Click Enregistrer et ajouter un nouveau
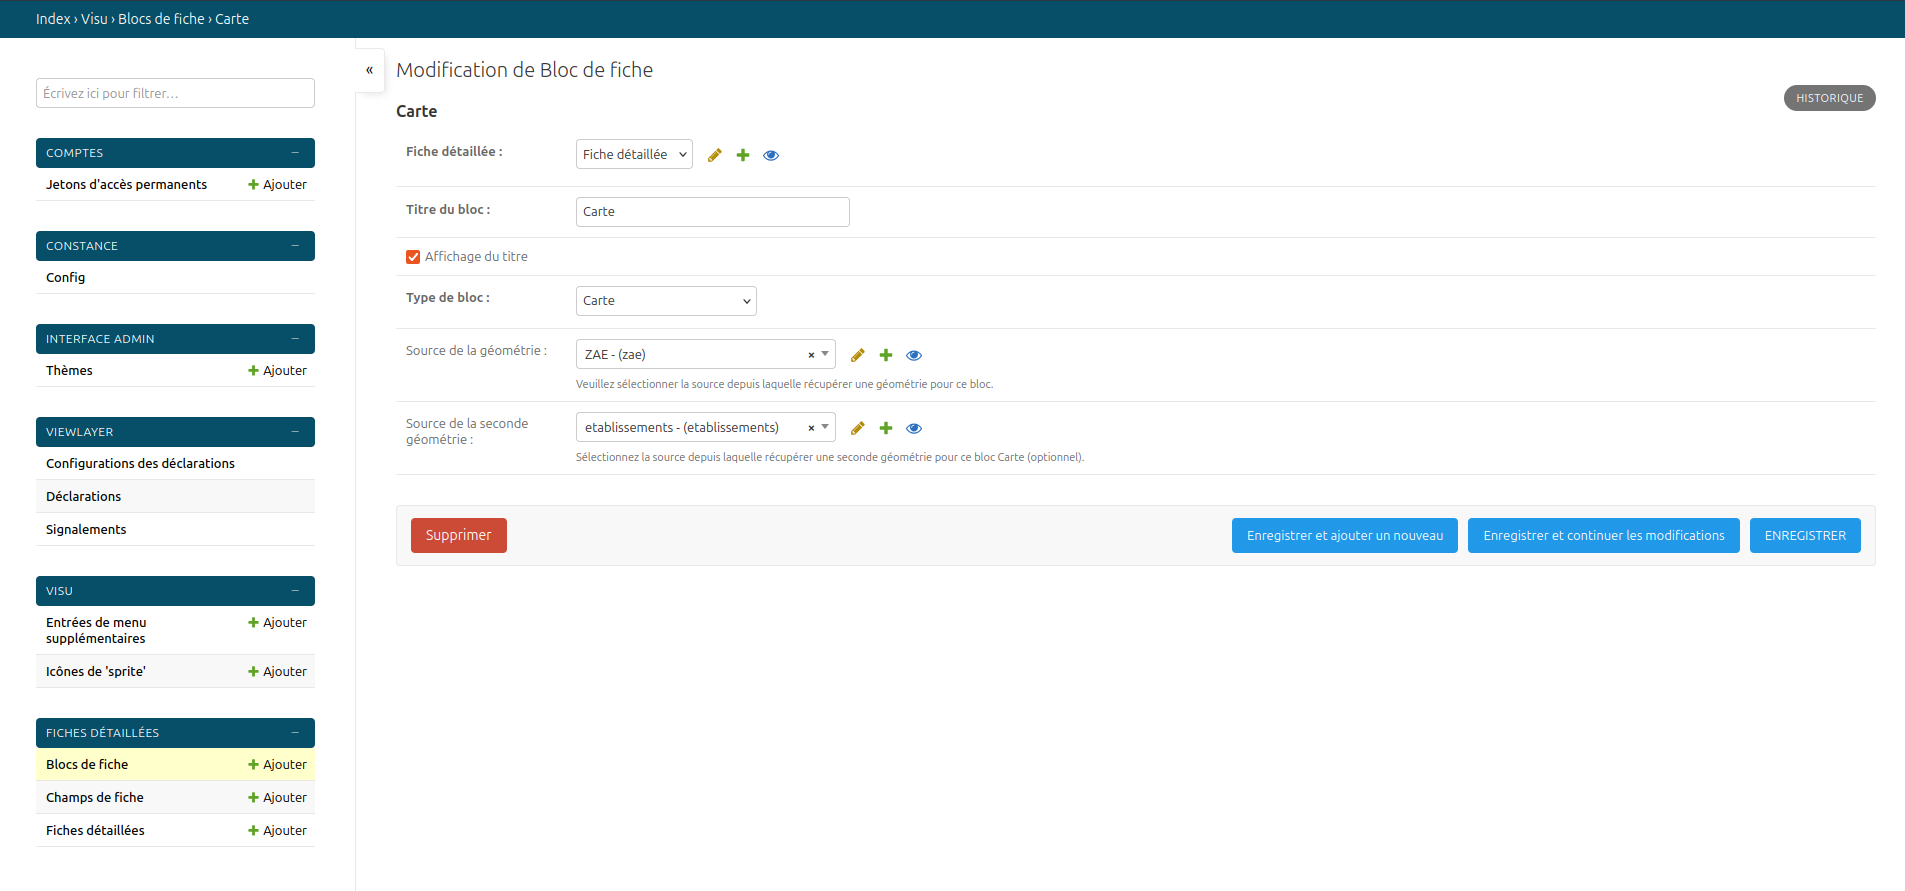 pos(1345,535)
